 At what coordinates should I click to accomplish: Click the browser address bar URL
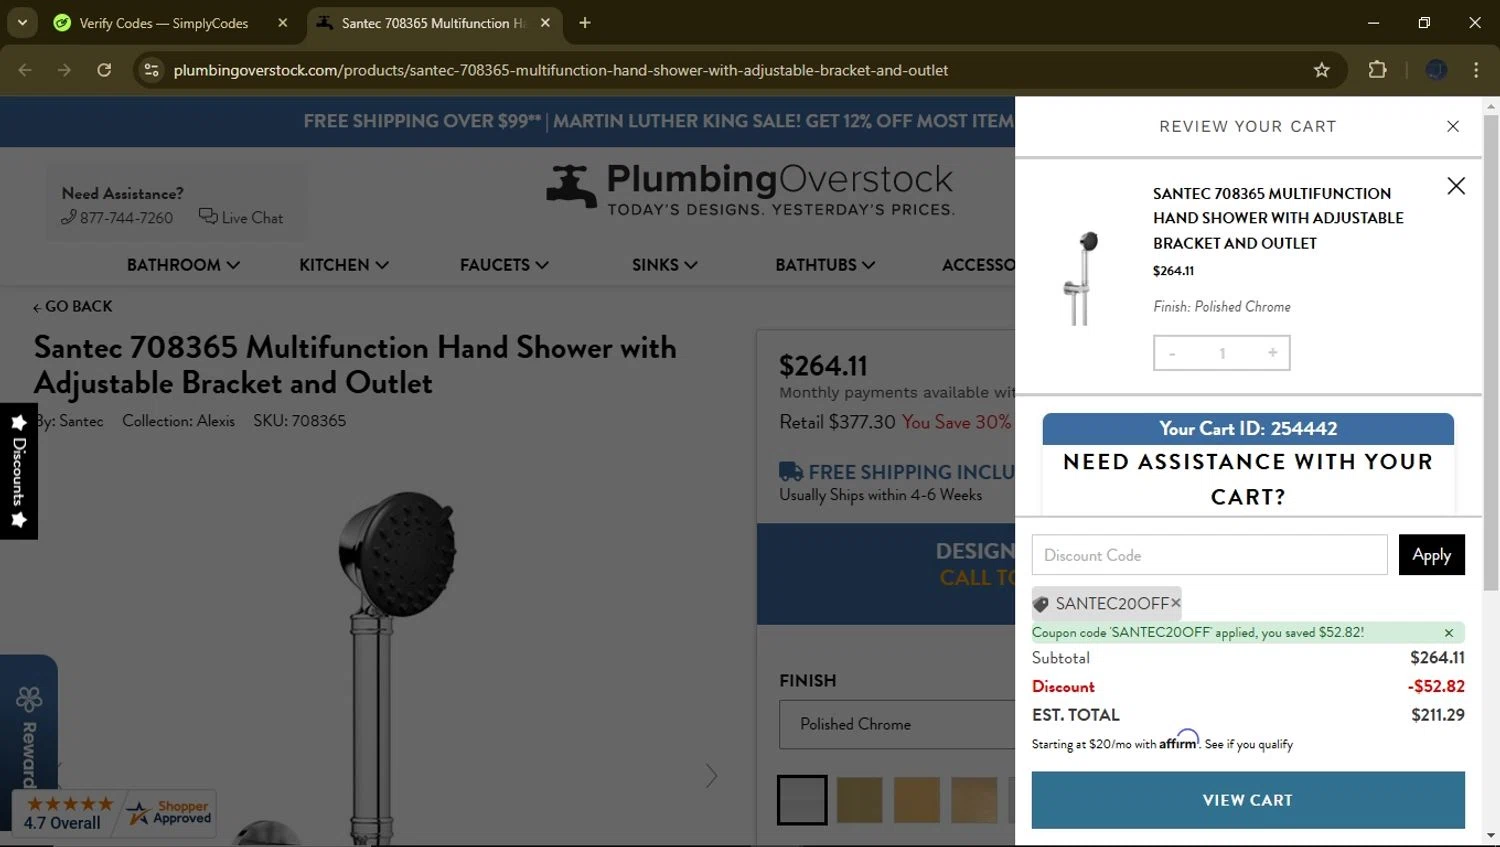coord(561,70)
